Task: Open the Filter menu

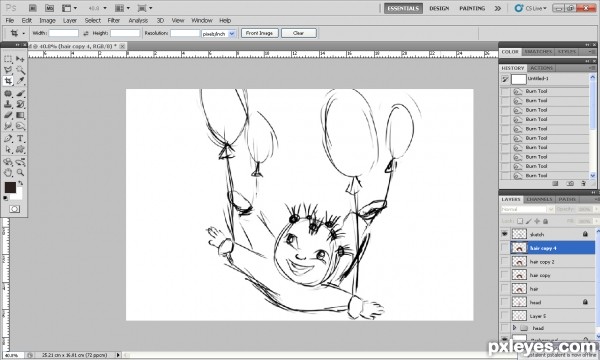Action: pos(114,20)
